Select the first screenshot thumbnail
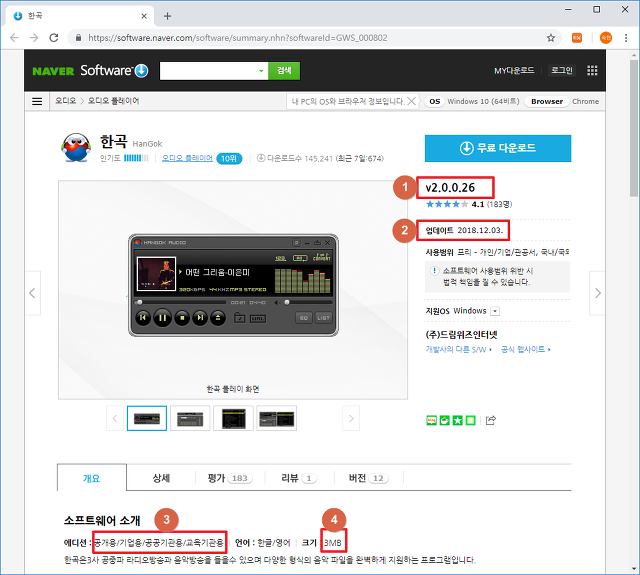 (x=147, y=418)
